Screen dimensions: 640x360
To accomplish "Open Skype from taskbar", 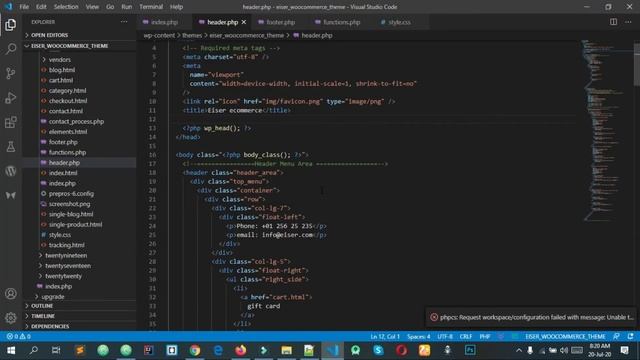I will click(x=378, y=350).
